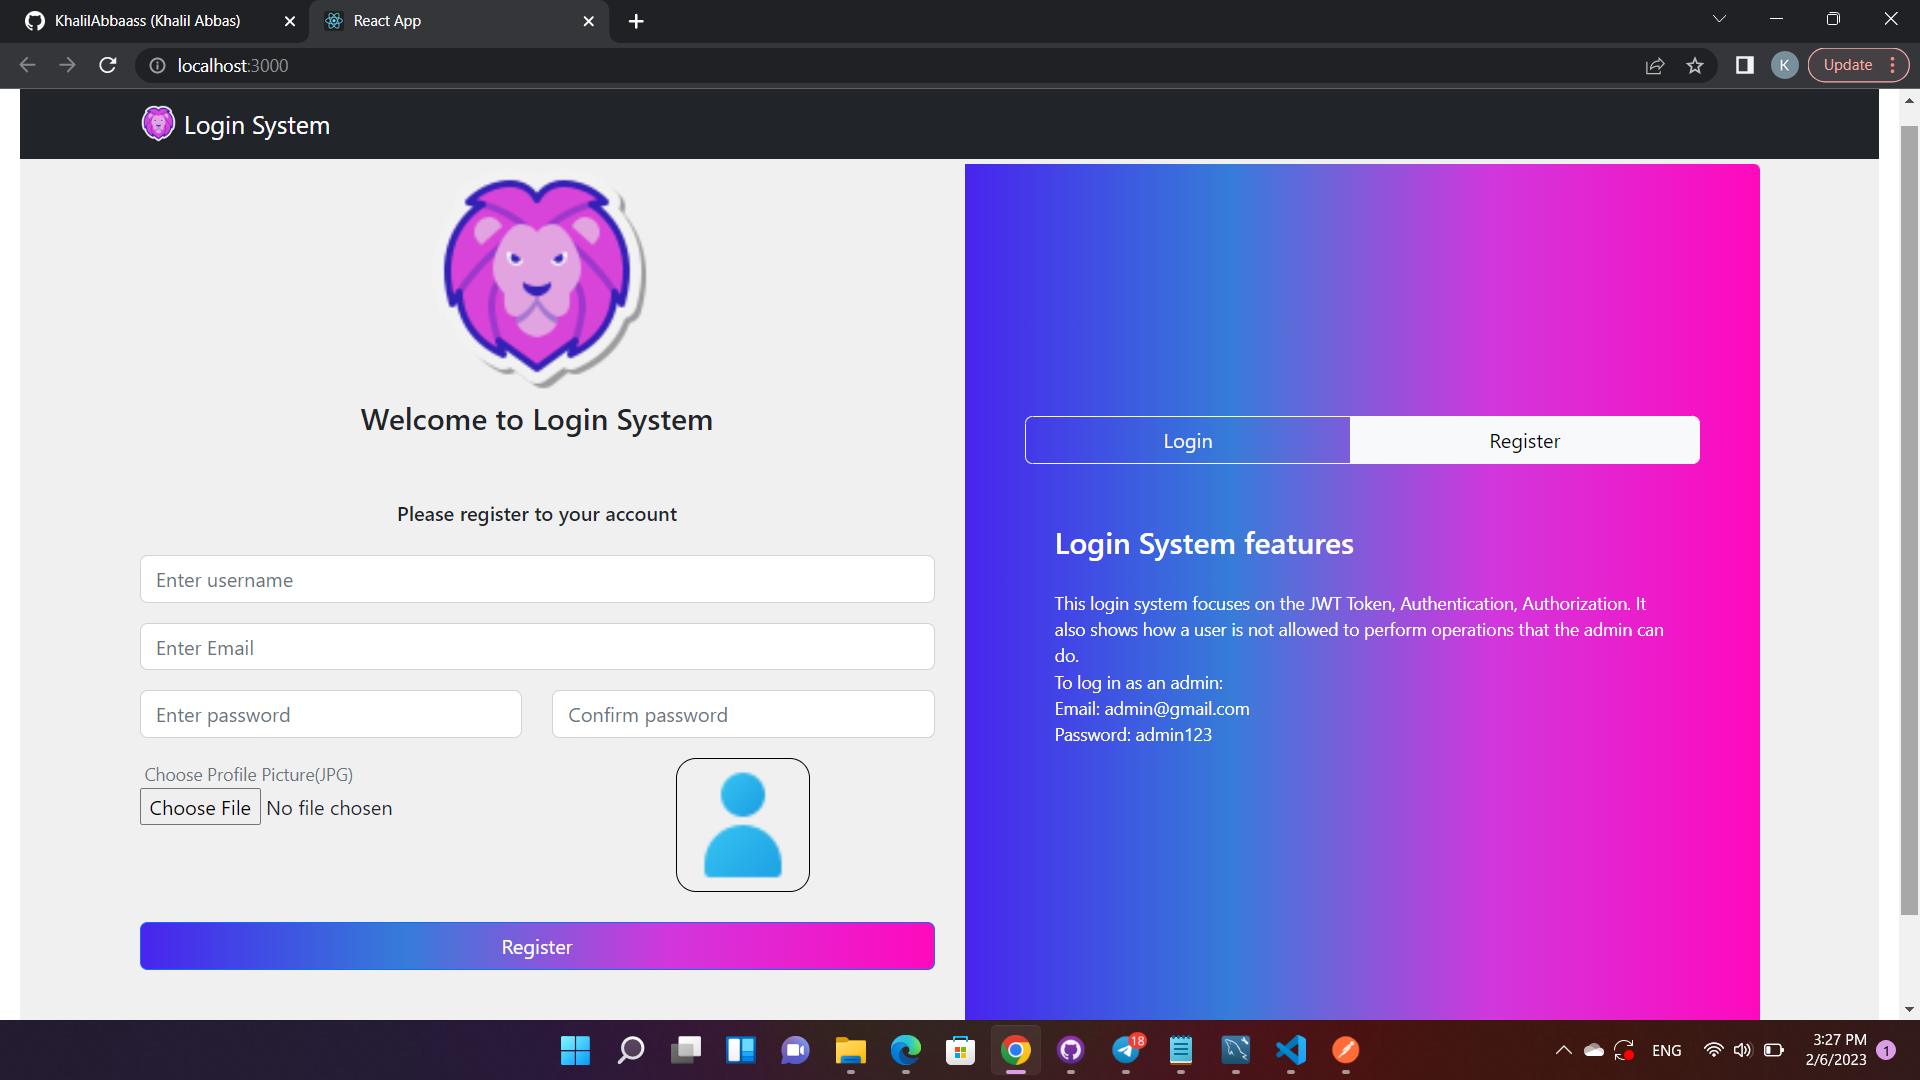This screenshot has width=1920, height=1080.
Task: Open the browser tab search dropdown
Action: [x=1719, y=18]
